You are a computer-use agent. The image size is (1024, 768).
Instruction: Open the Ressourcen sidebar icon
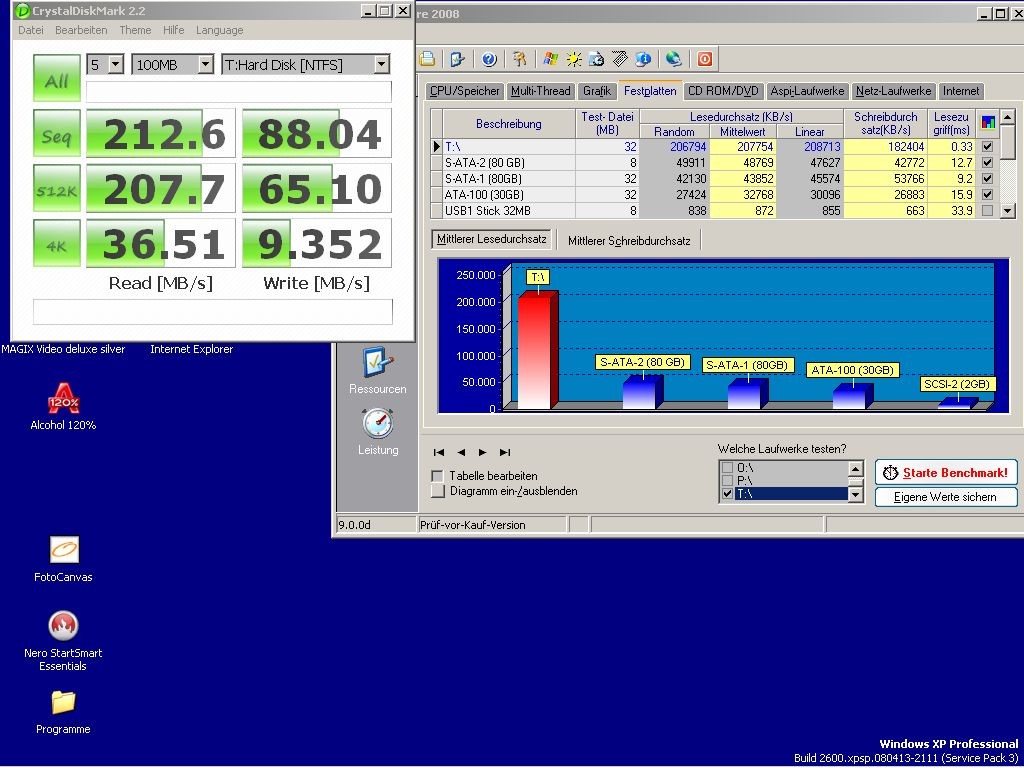tap(377, 370)
